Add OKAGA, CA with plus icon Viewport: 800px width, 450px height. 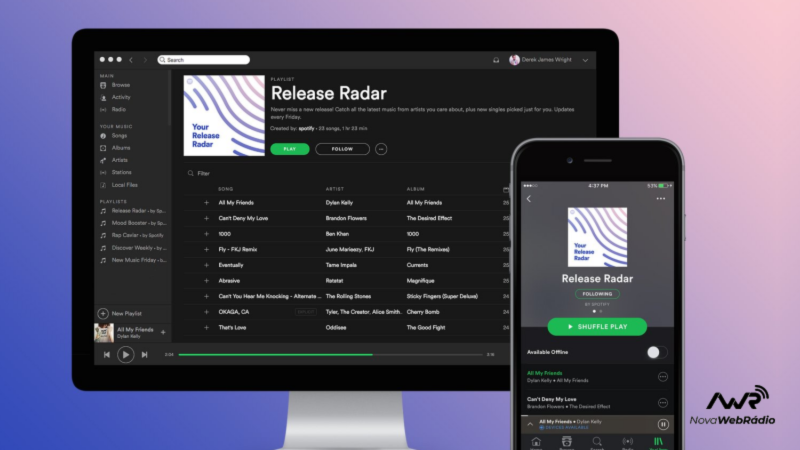(207, 312)
